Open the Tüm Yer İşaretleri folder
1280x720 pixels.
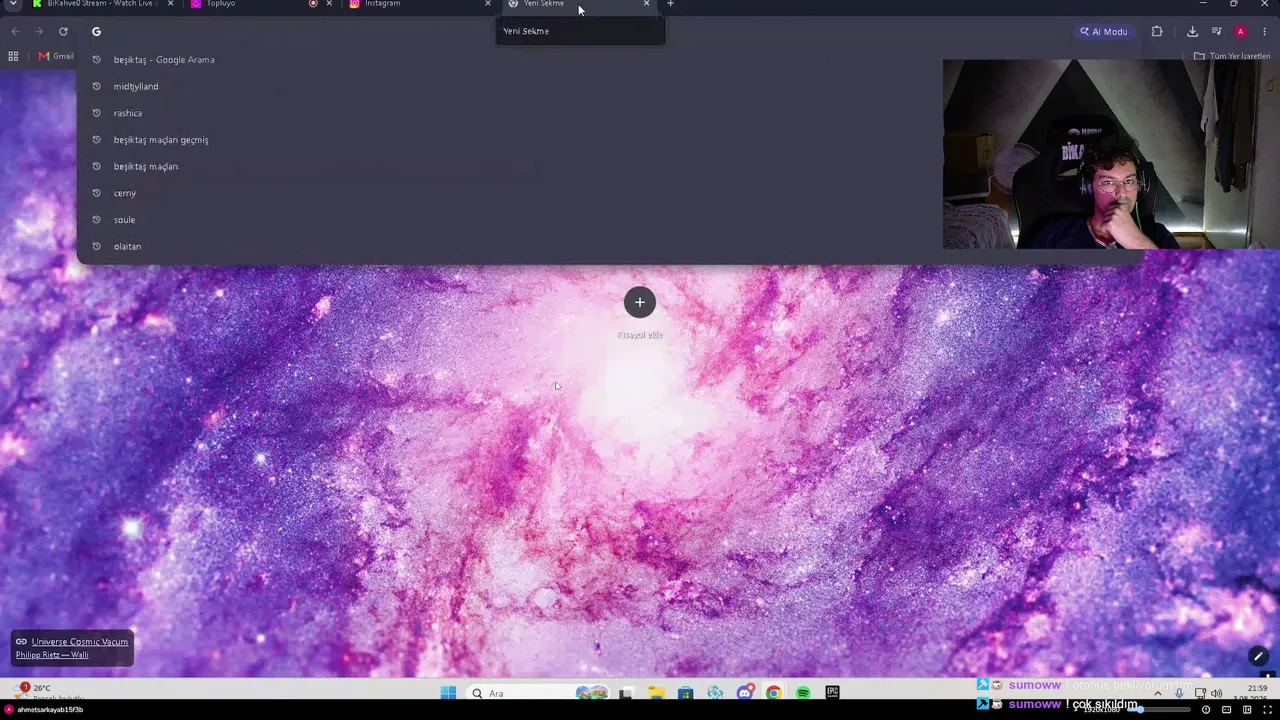(x=1232, y=56)
